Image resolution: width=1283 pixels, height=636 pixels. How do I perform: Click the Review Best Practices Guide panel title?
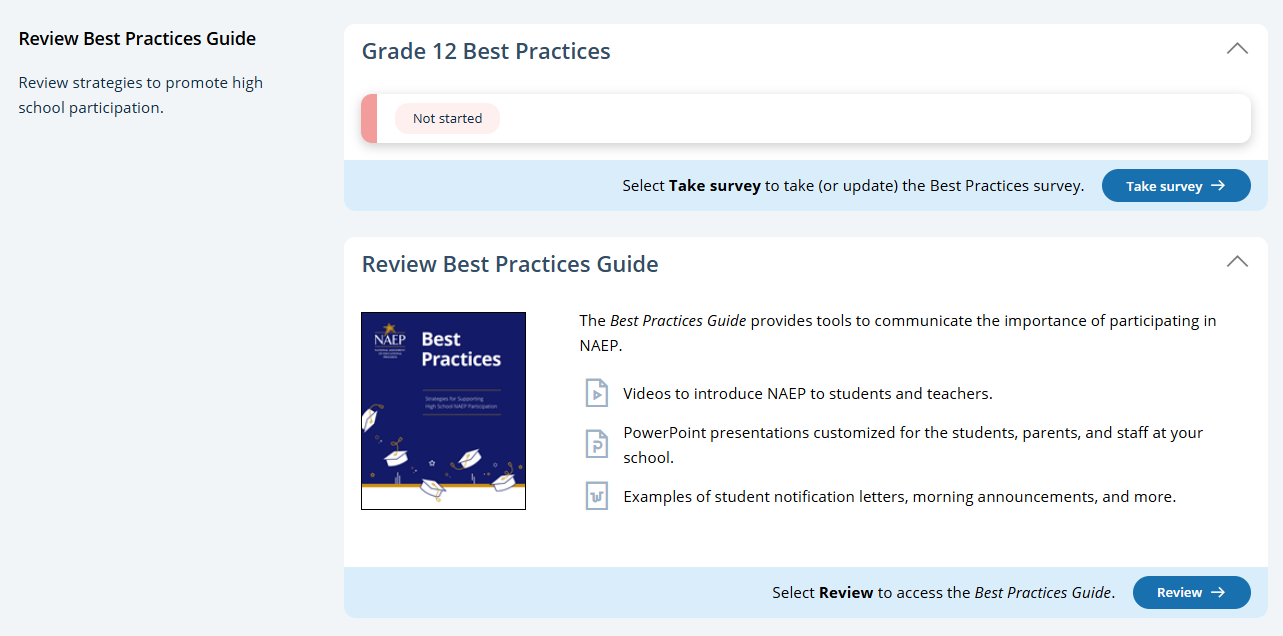[510, 264]
